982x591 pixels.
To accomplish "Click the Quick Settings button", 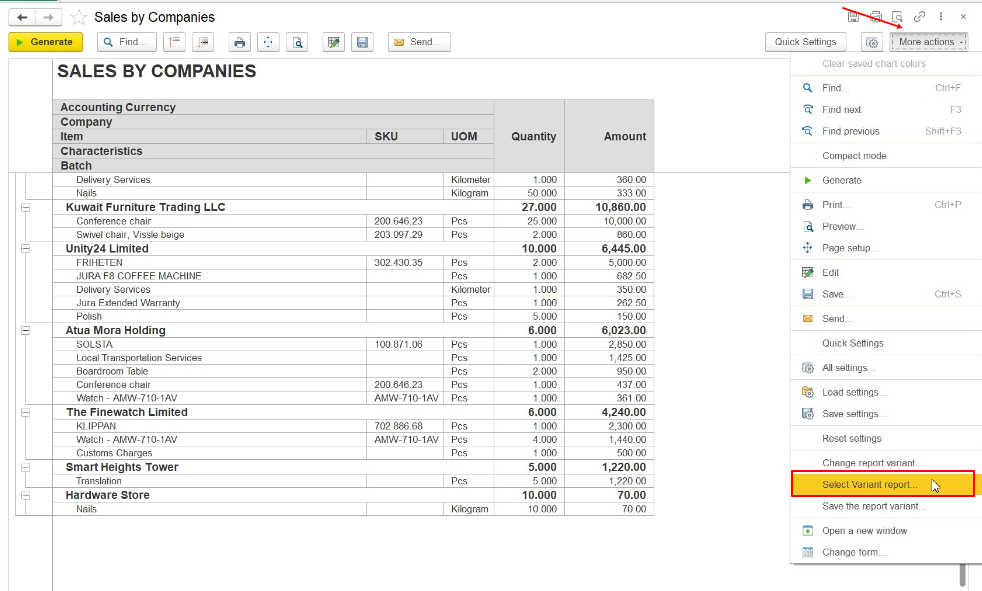I will (805, 42).
